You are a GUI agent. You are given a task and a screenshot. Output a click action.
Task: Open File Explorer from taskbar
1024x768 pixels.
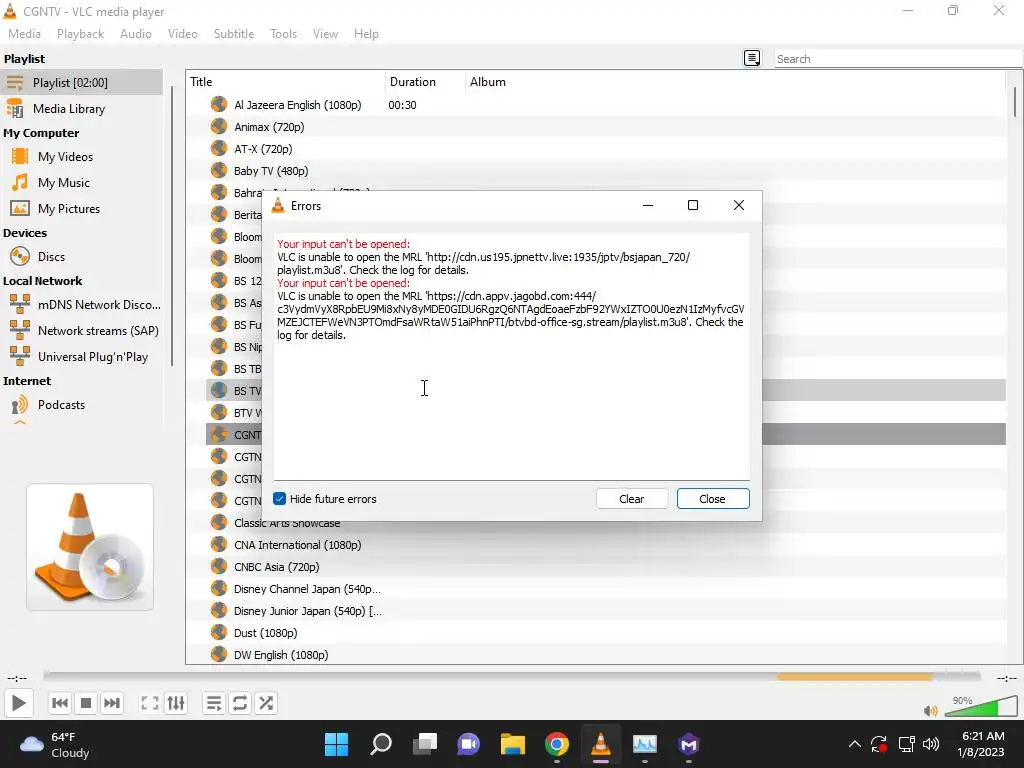coord(513,744)
